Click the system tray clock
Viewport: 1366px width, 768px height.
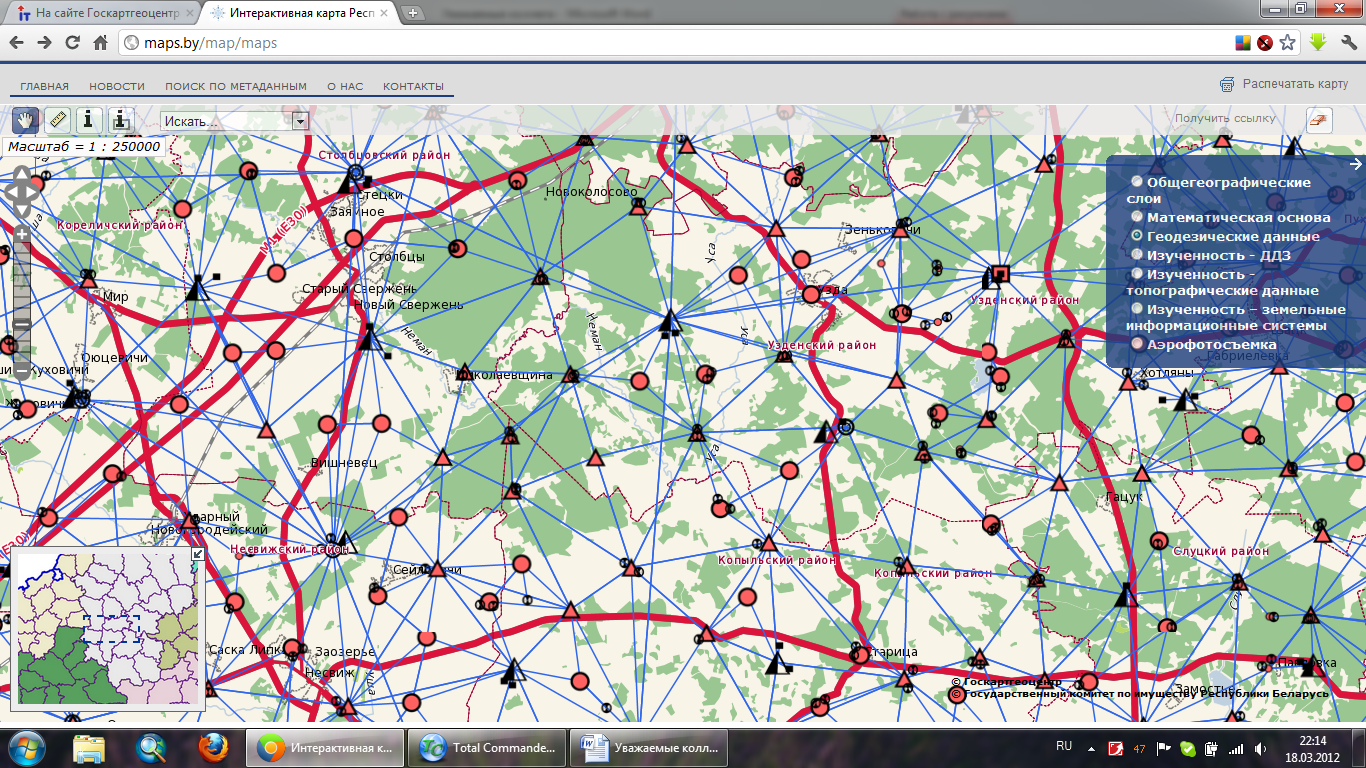[1314, 747]
